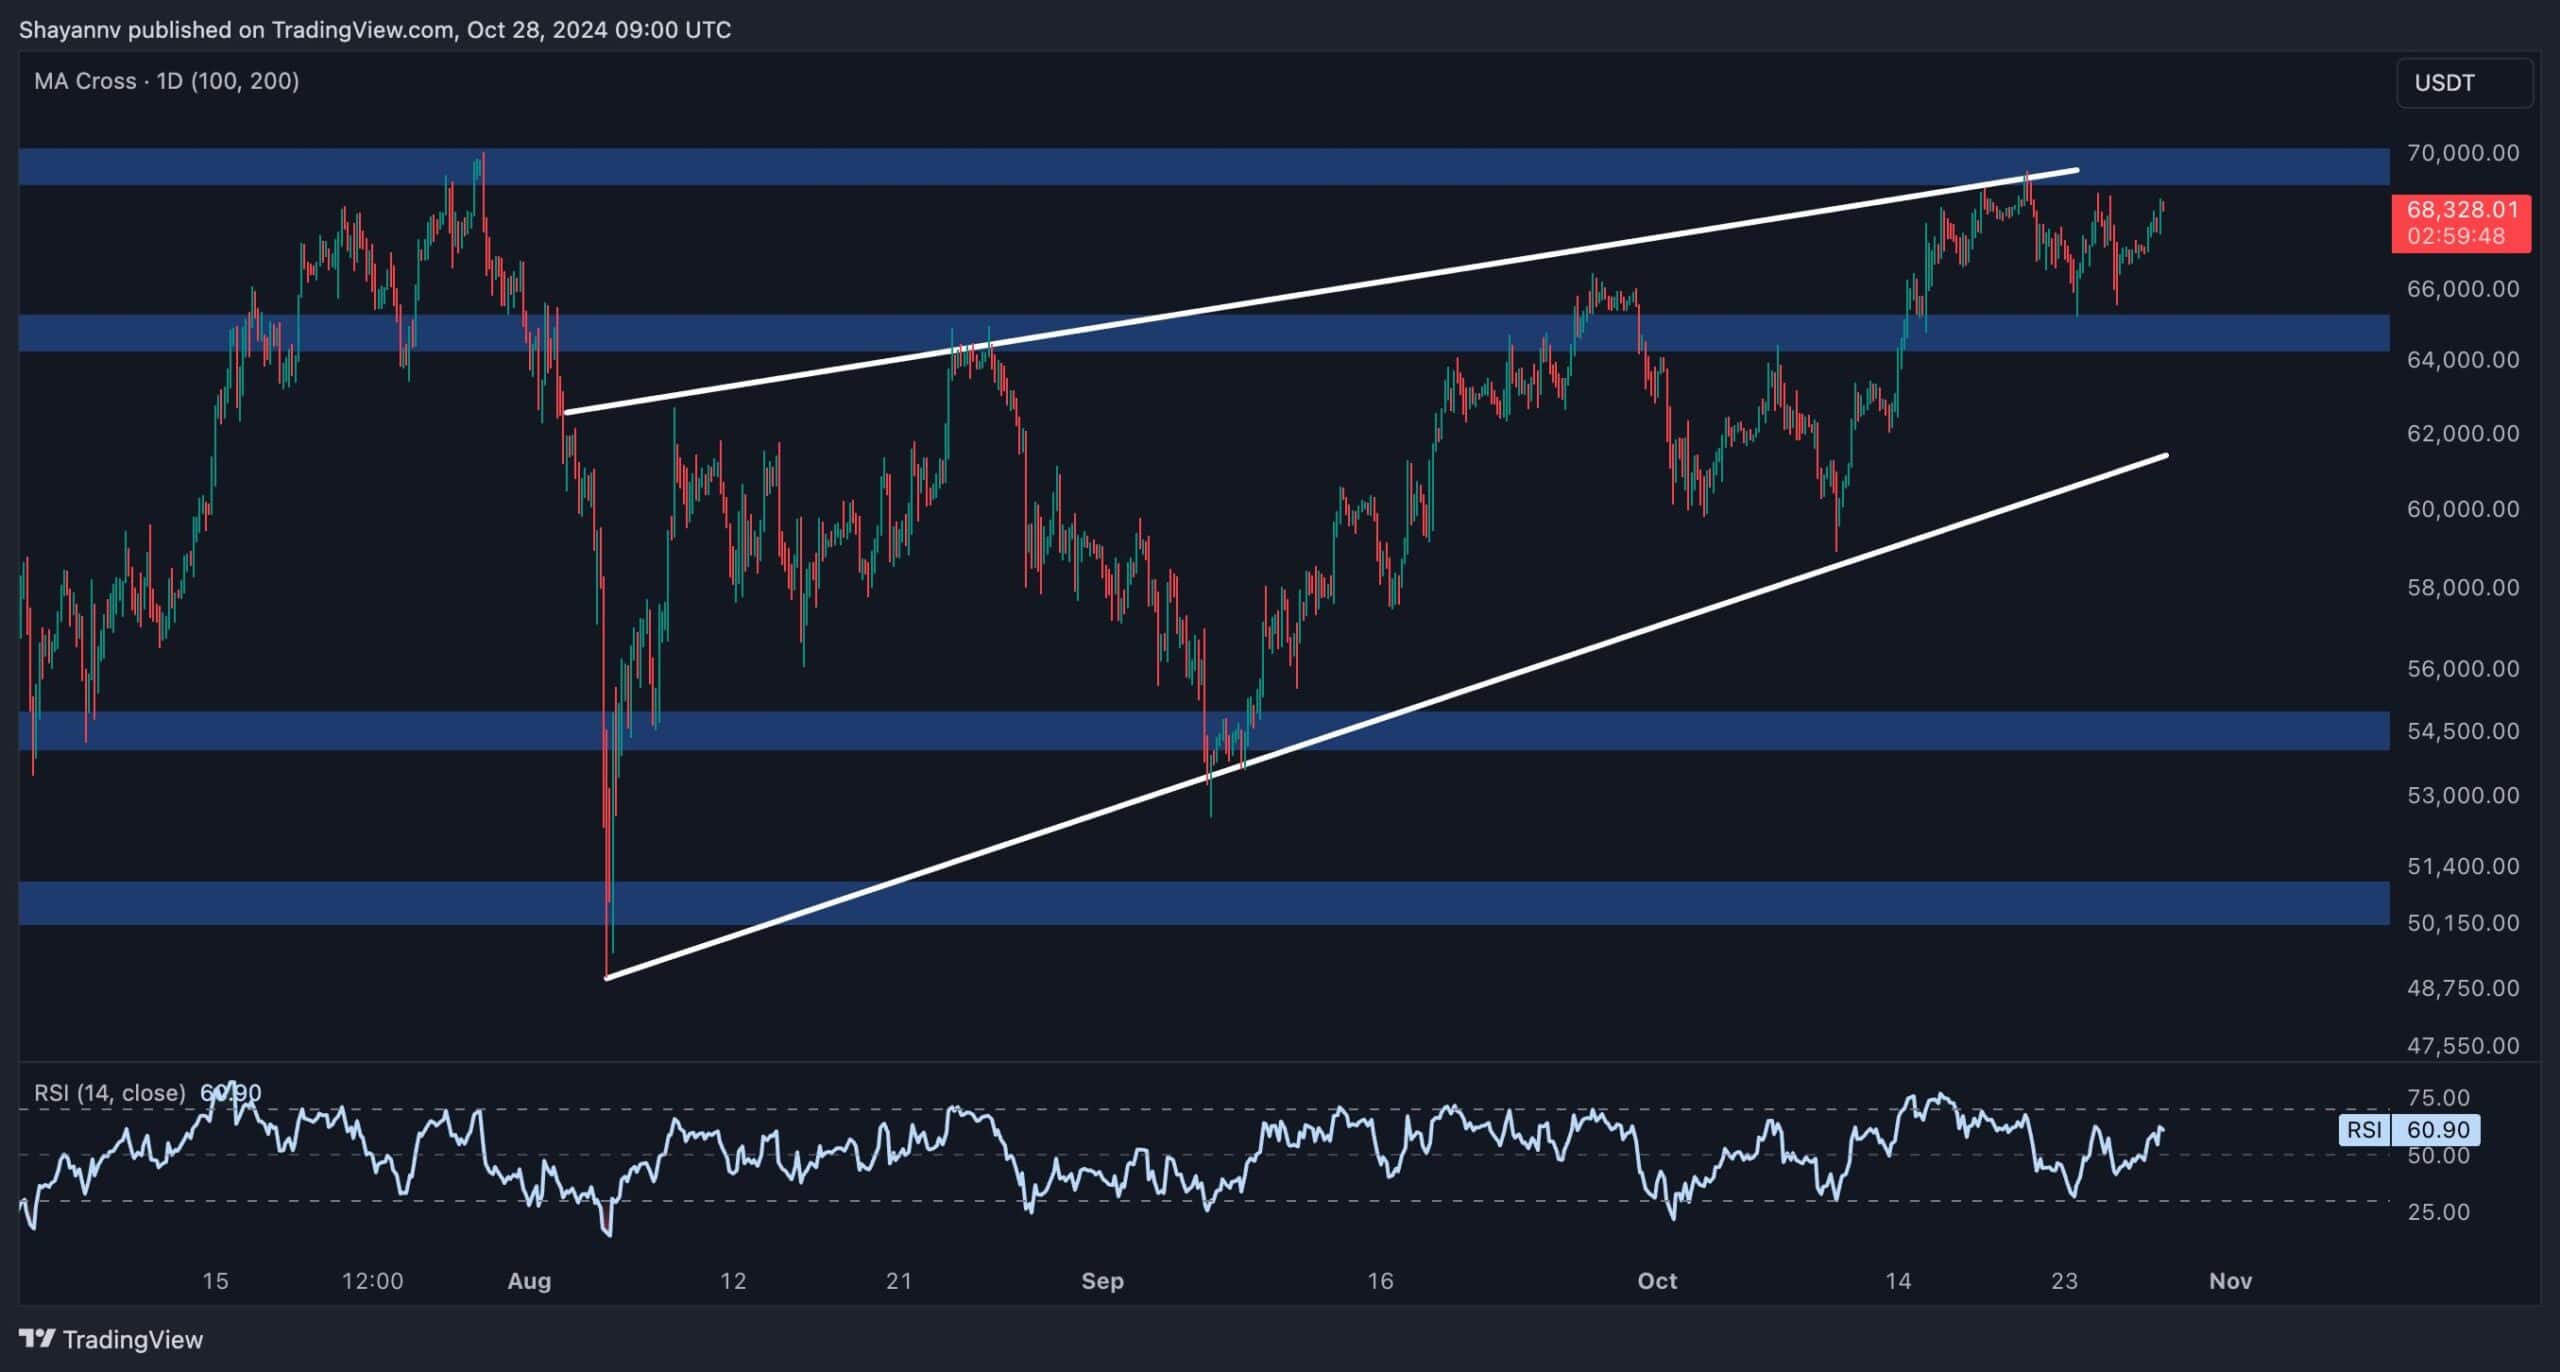Click the Nov label on time axis

2229,1281
